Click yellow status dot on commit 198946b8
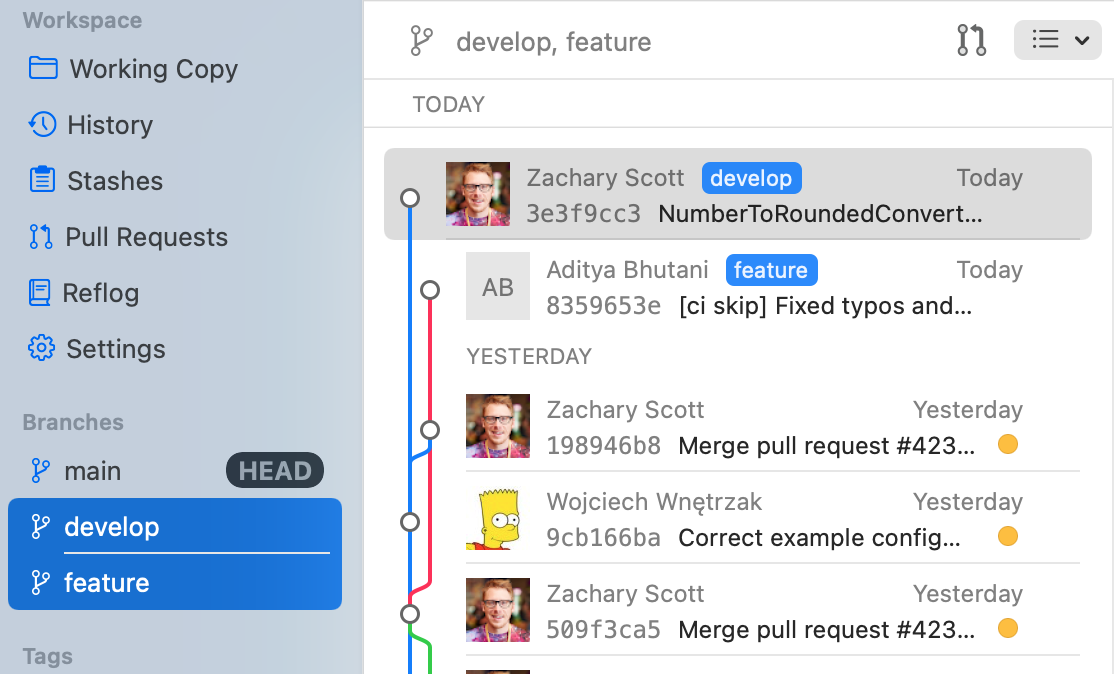 pos(1008,445)
